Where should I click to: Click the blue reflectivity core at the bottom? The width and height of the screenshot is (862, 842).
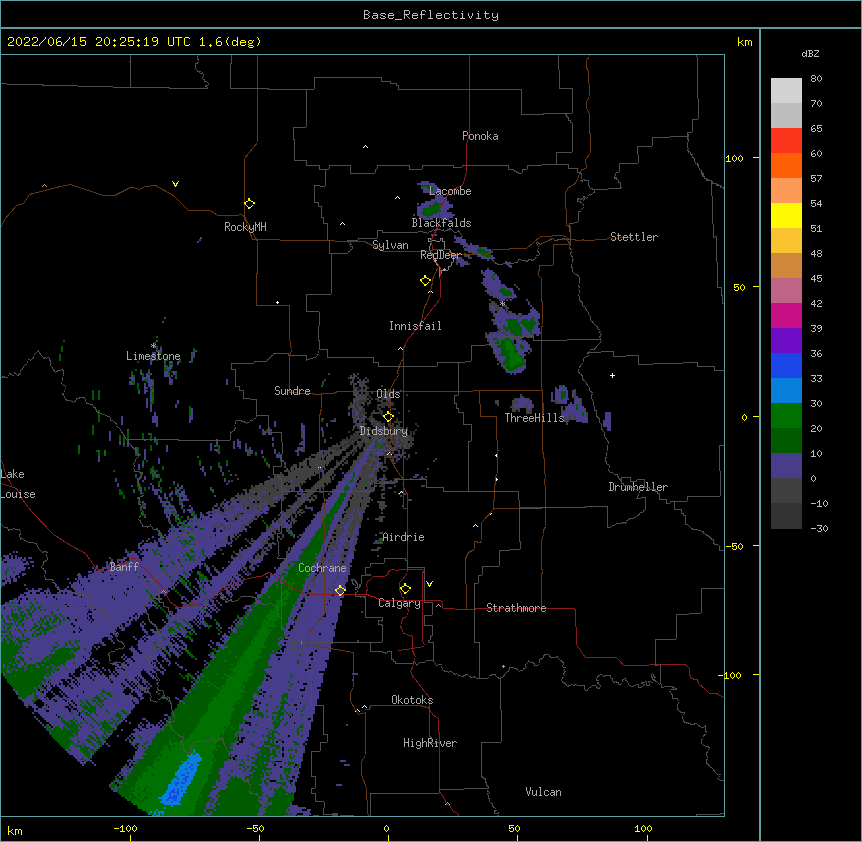coord(181,780)
